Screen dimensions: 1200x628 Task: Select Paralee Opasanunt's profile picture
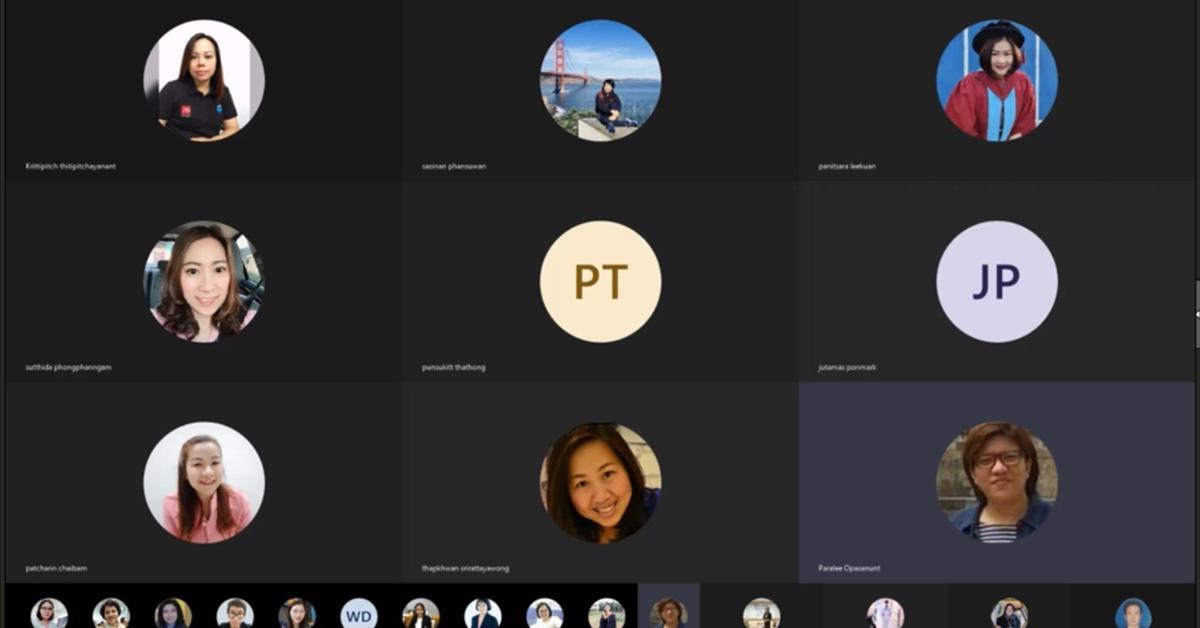click(997, 482)
